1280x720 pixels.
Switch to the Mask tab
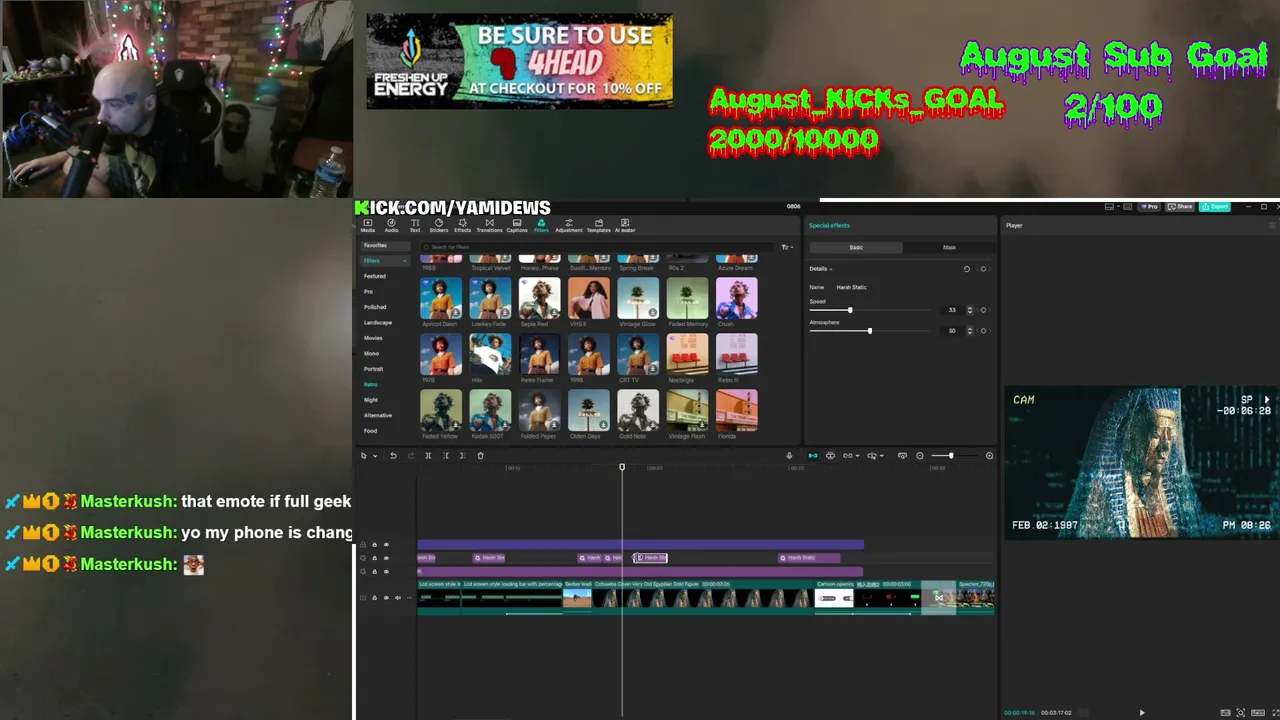pyautogui.click(x=949, y=247)
